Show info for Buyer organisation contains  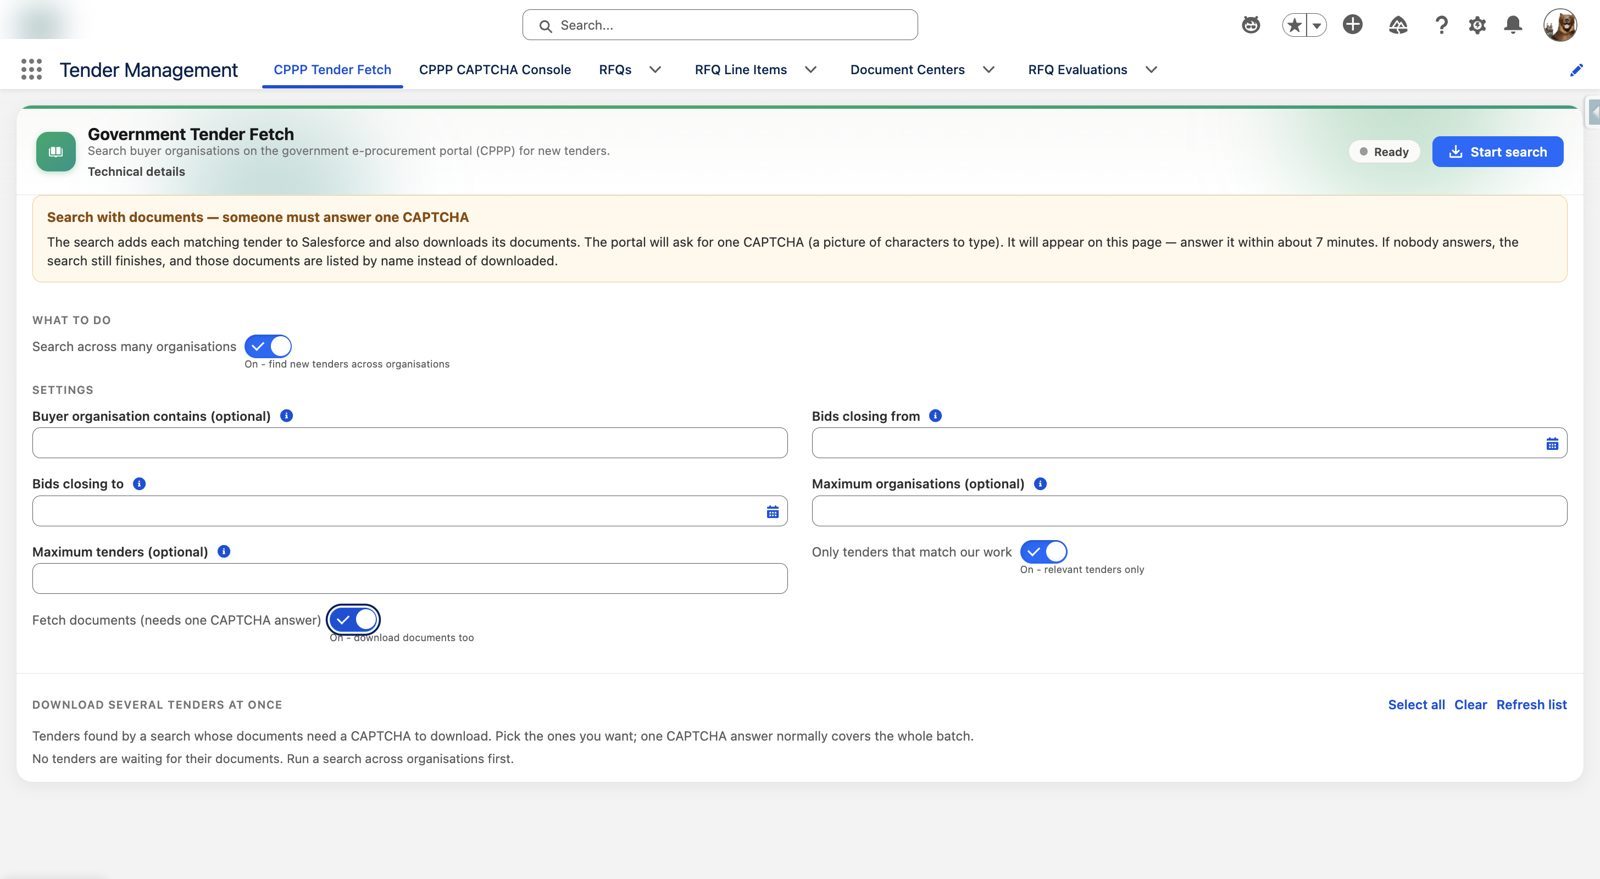286,416
